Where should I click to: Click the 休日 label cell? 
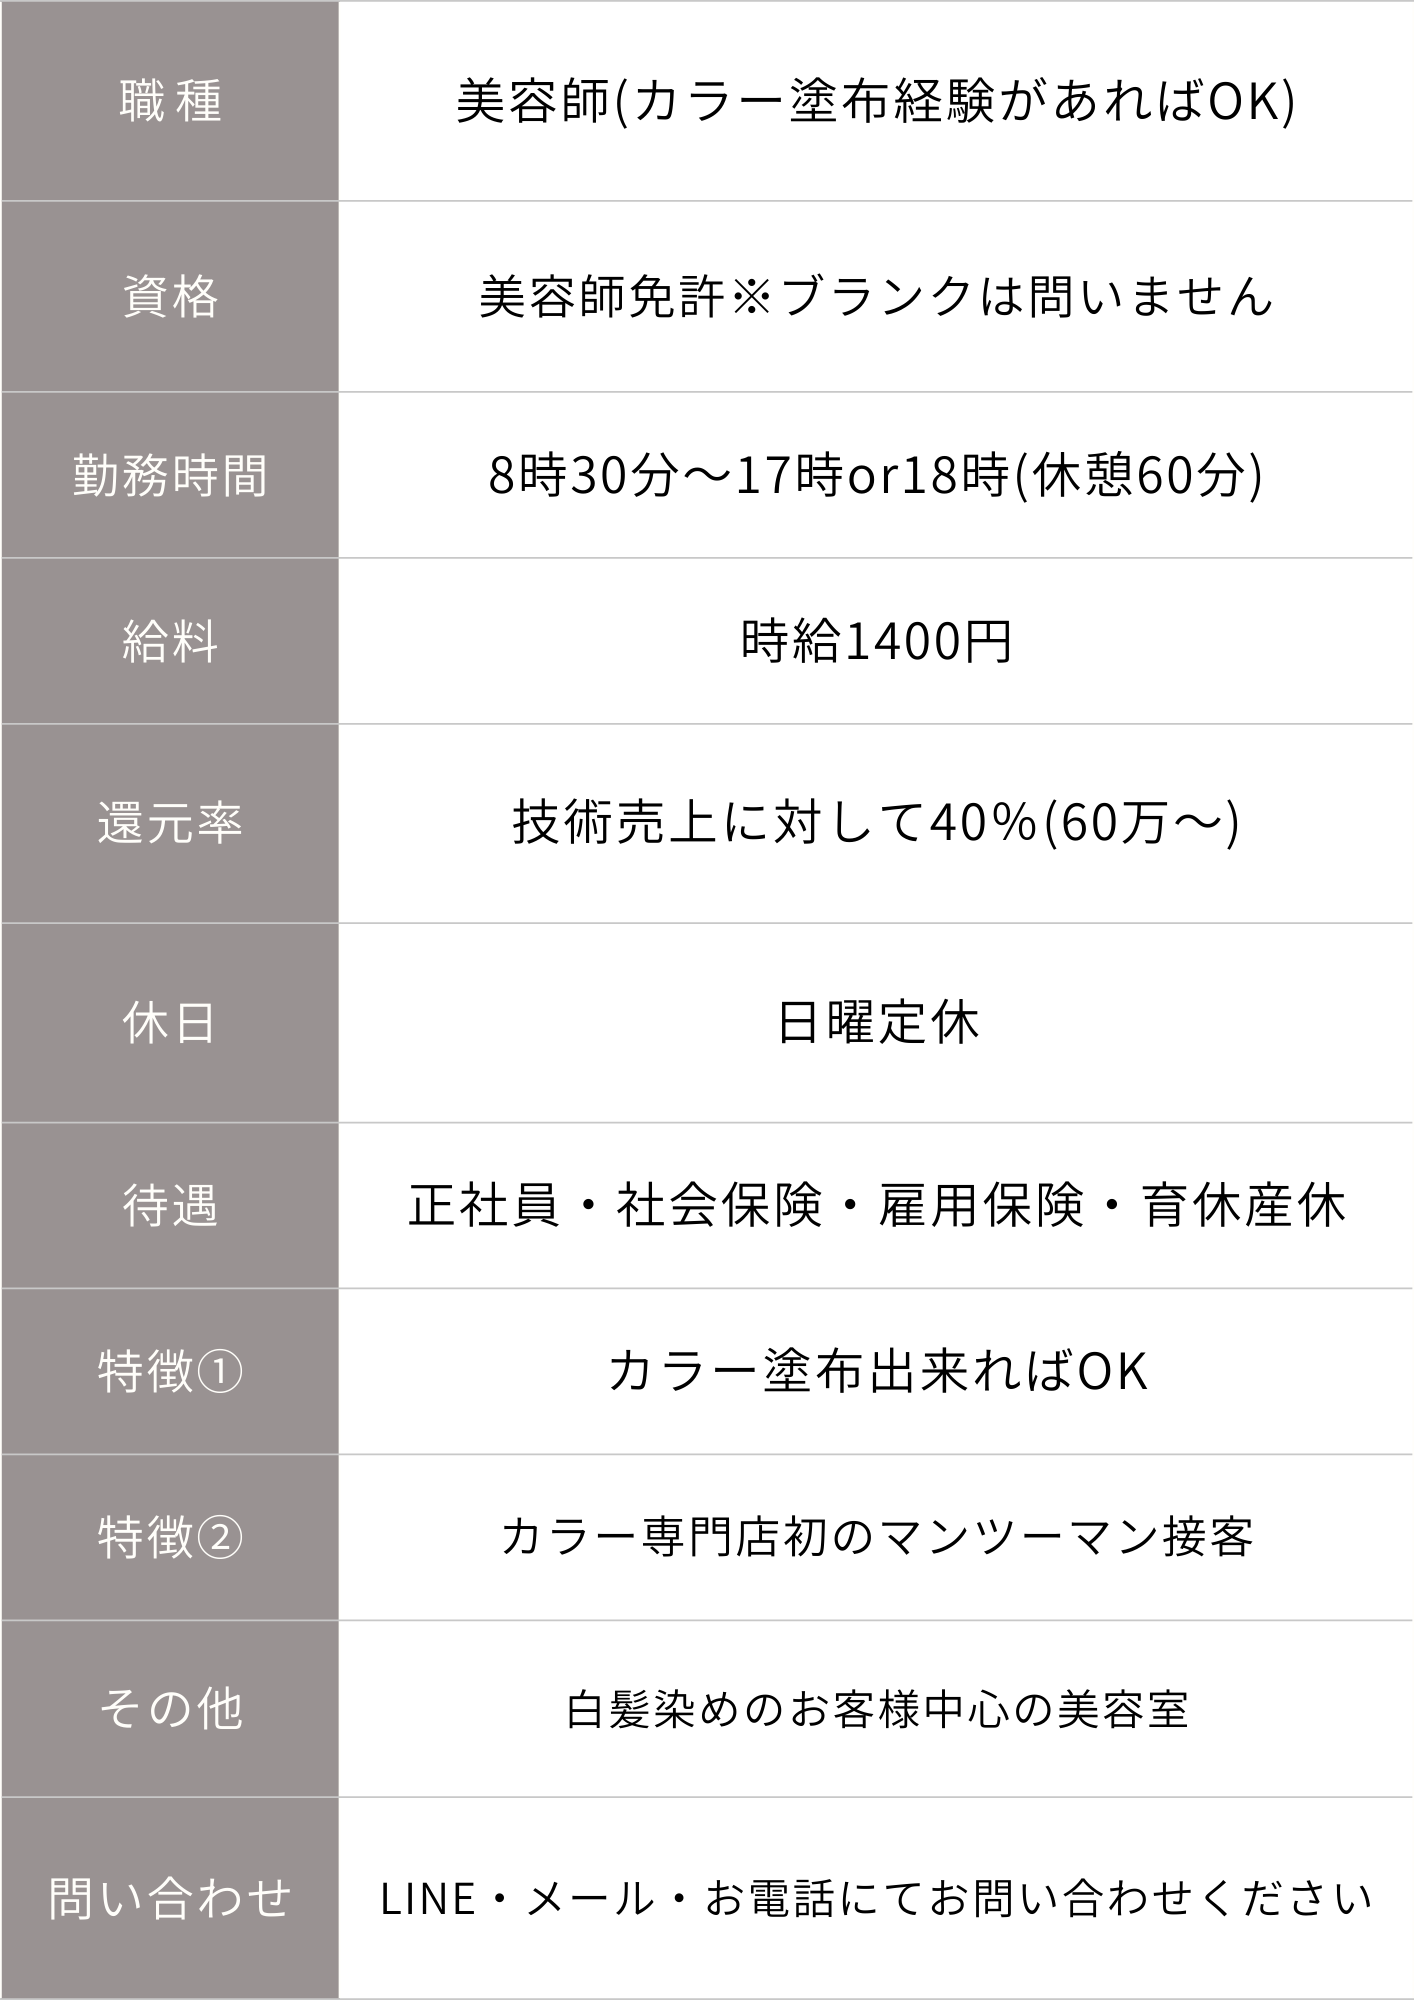pos(169,1023)
